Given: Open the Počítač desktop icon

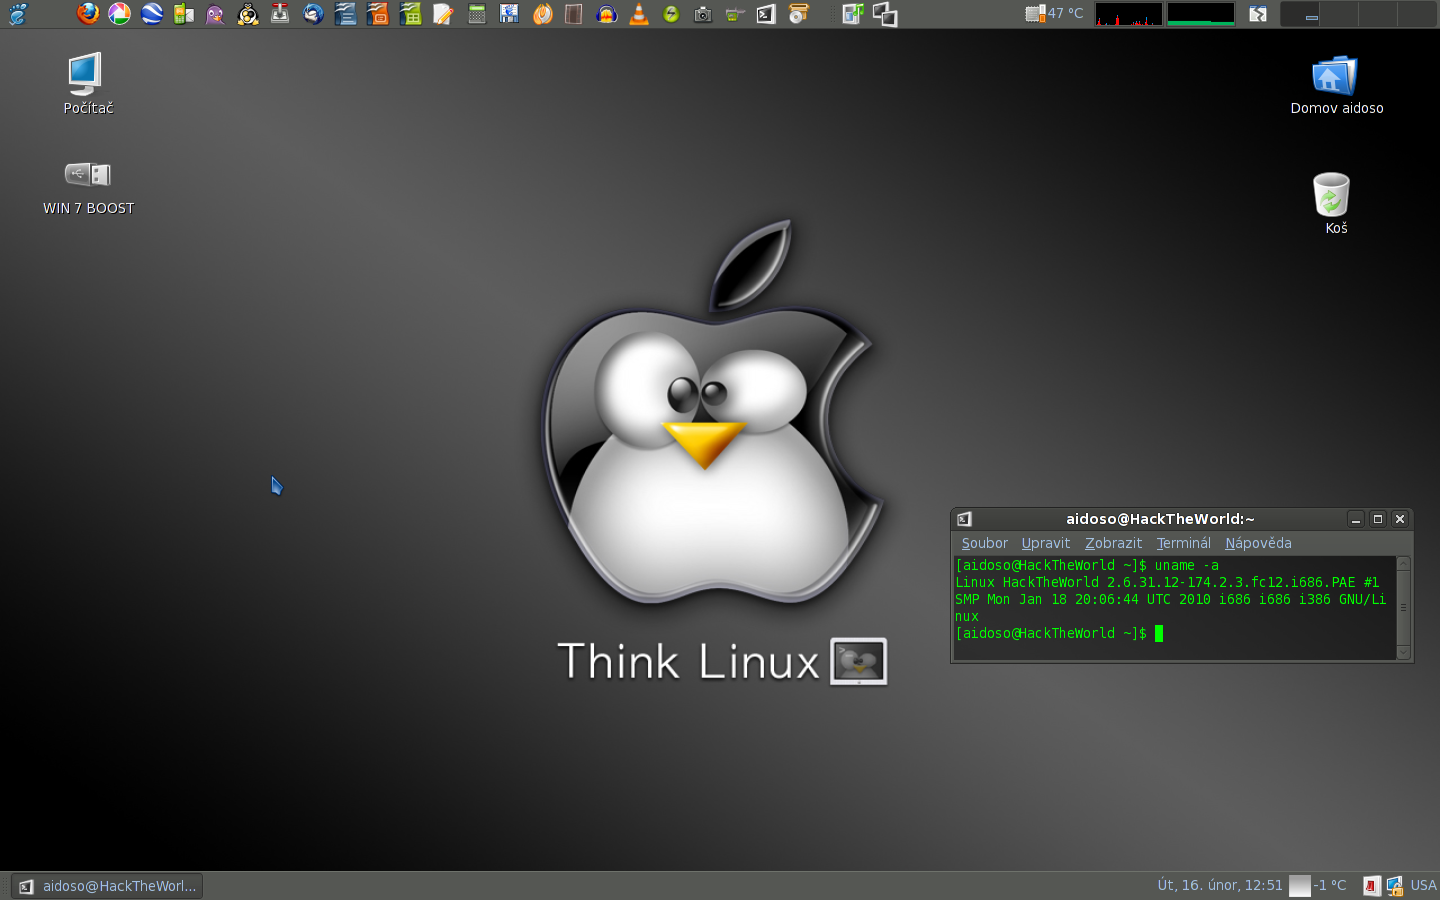Looking at the screenshot, I should click(88, 84).
